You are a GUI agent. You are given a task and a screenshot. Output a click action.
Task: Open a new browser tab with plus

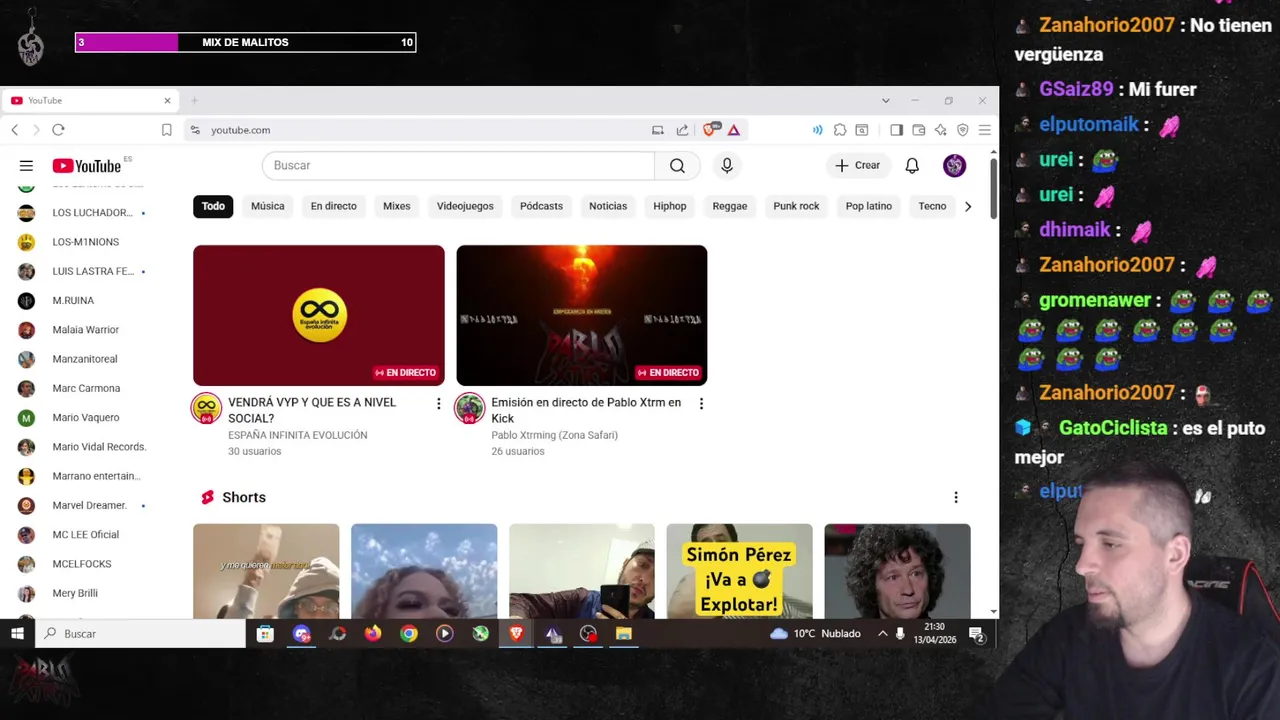coord(194,101)
